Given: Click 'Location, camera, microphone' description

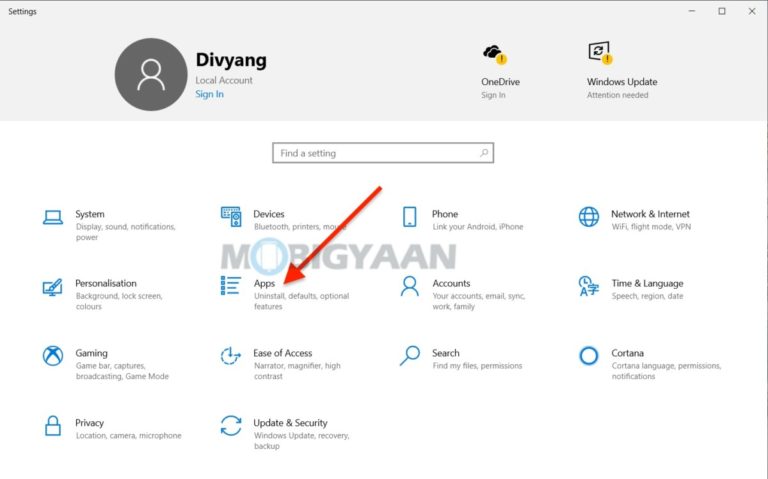Looking at the screenshot, I should click(128, 435).
